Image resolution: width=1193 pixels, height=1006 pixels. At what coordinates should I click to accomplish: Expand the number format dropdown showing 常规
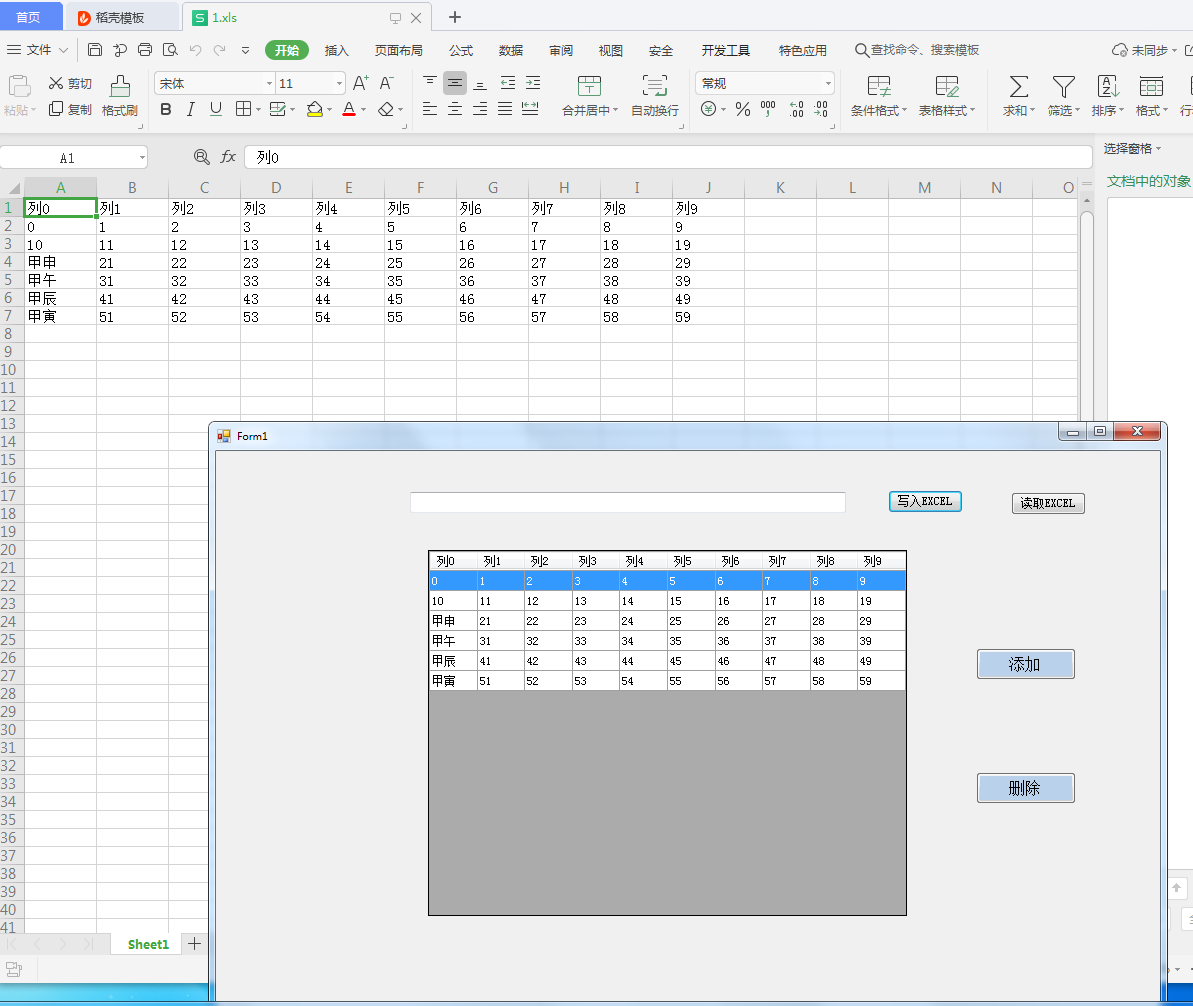828,84
